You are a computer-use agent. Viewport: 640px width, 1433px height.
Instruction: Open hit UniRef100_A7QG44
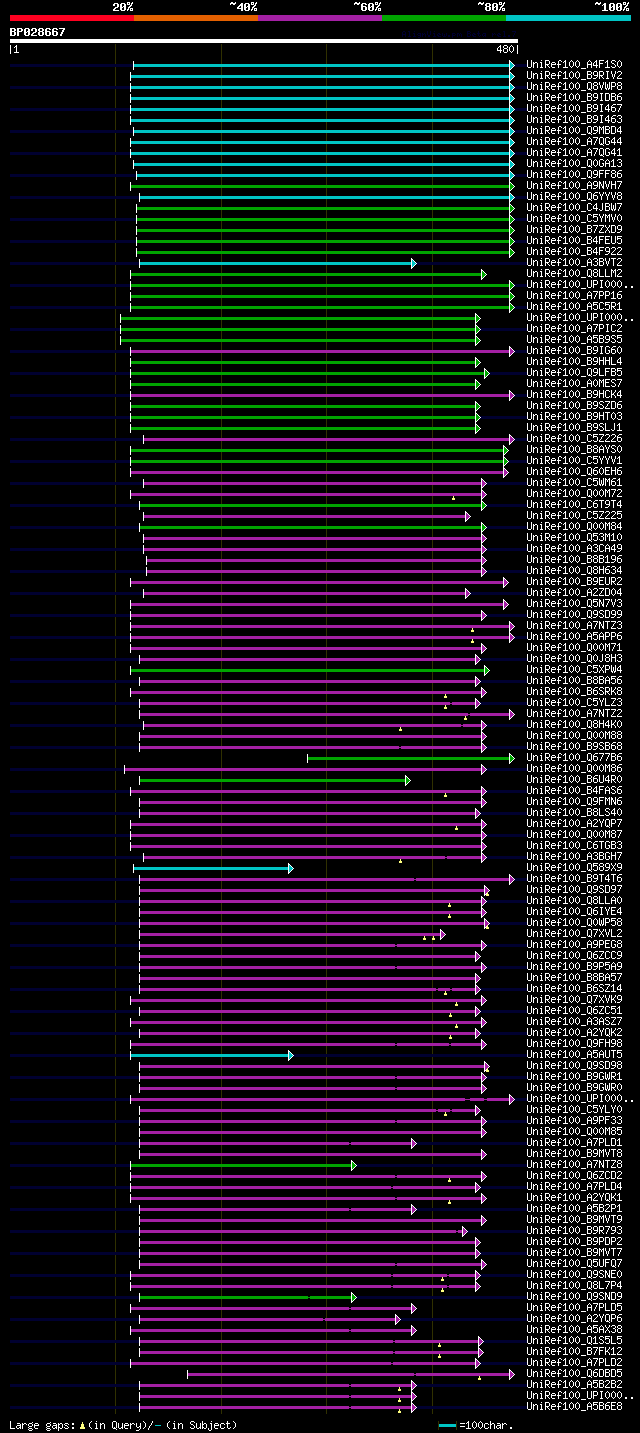[x=574, y=142]
